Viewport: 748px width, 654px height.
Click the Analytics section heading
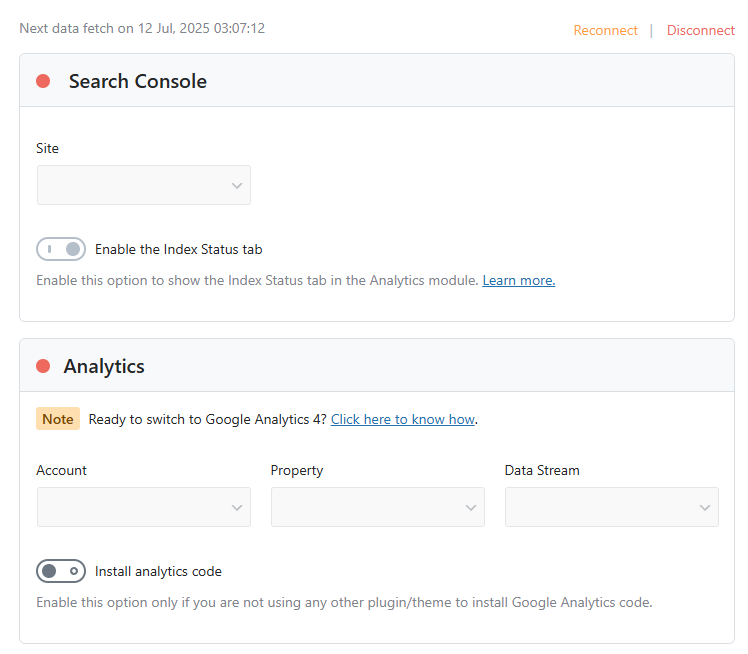tap(104, 366)
